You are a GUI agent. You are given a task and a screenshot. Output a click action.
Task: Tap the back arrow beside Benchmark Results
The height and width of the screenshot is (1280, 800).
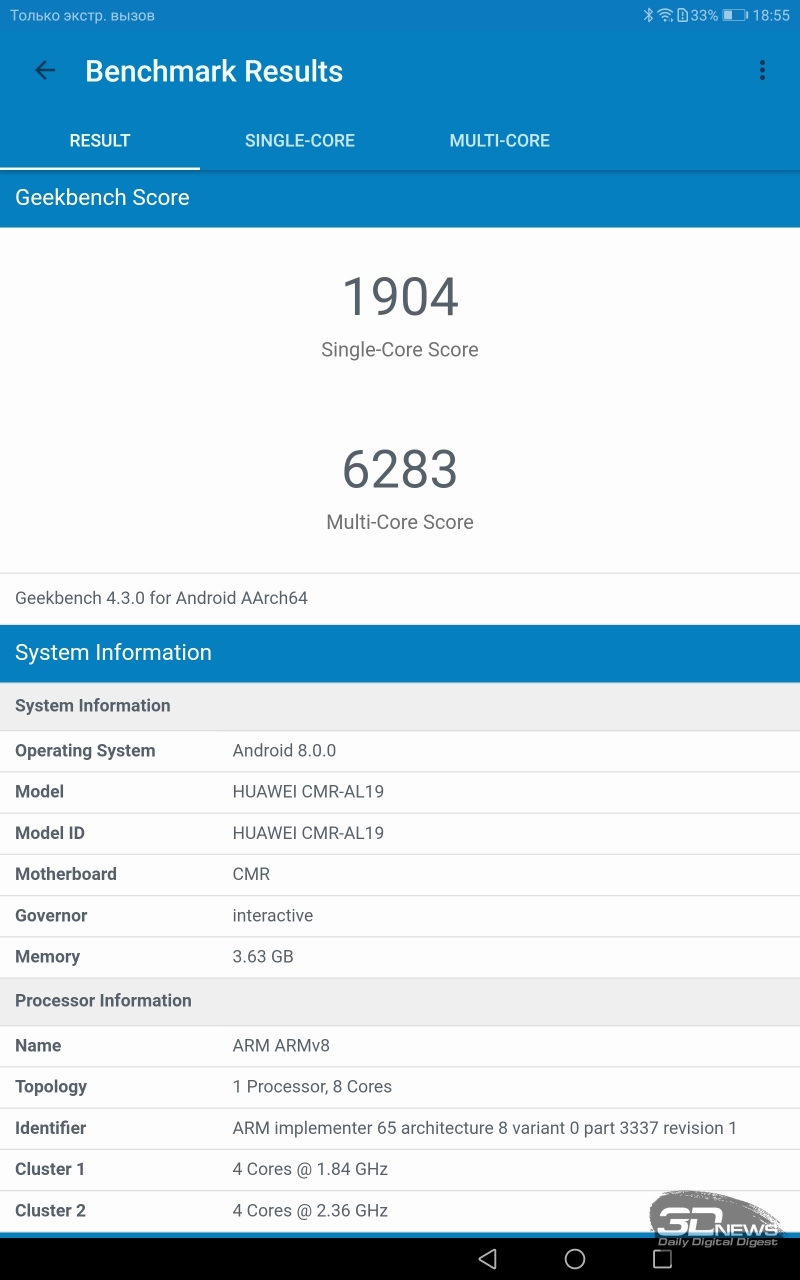[45, 70]
